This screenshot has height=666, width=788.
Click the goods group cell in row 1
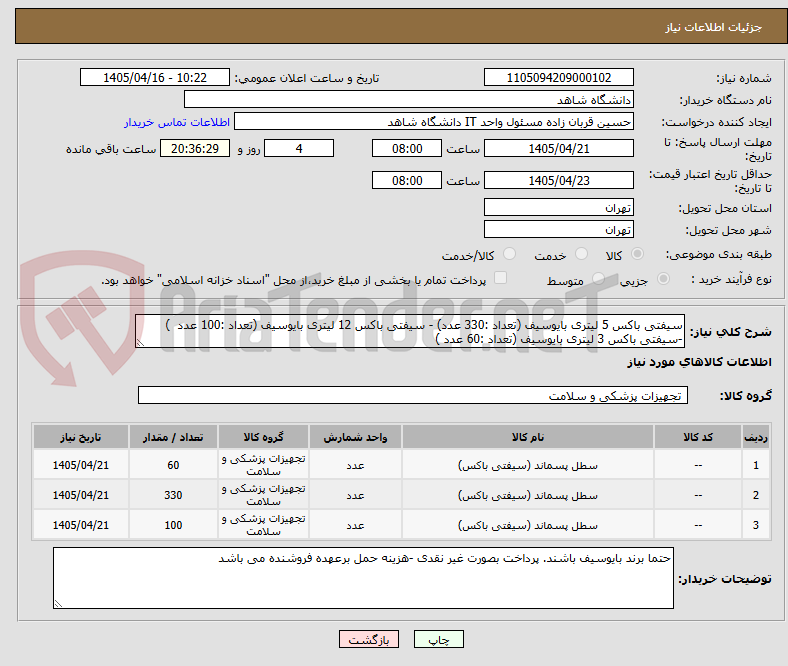pyautogui.click(x=263, y=465)
